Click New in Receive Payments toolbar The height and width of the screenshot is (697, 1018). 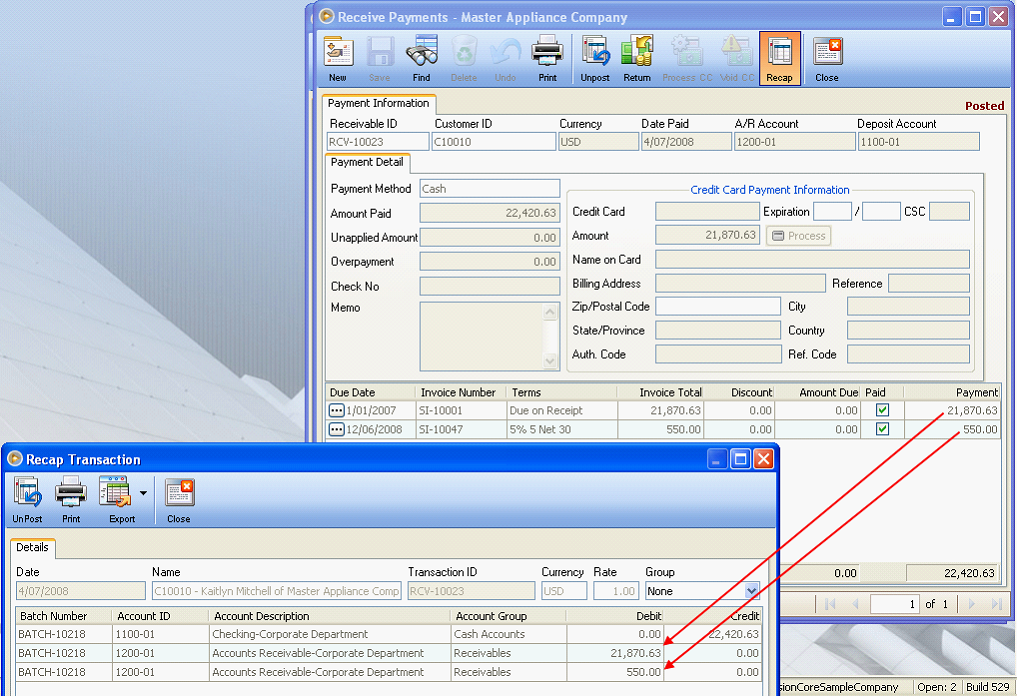tap(338, 59)
